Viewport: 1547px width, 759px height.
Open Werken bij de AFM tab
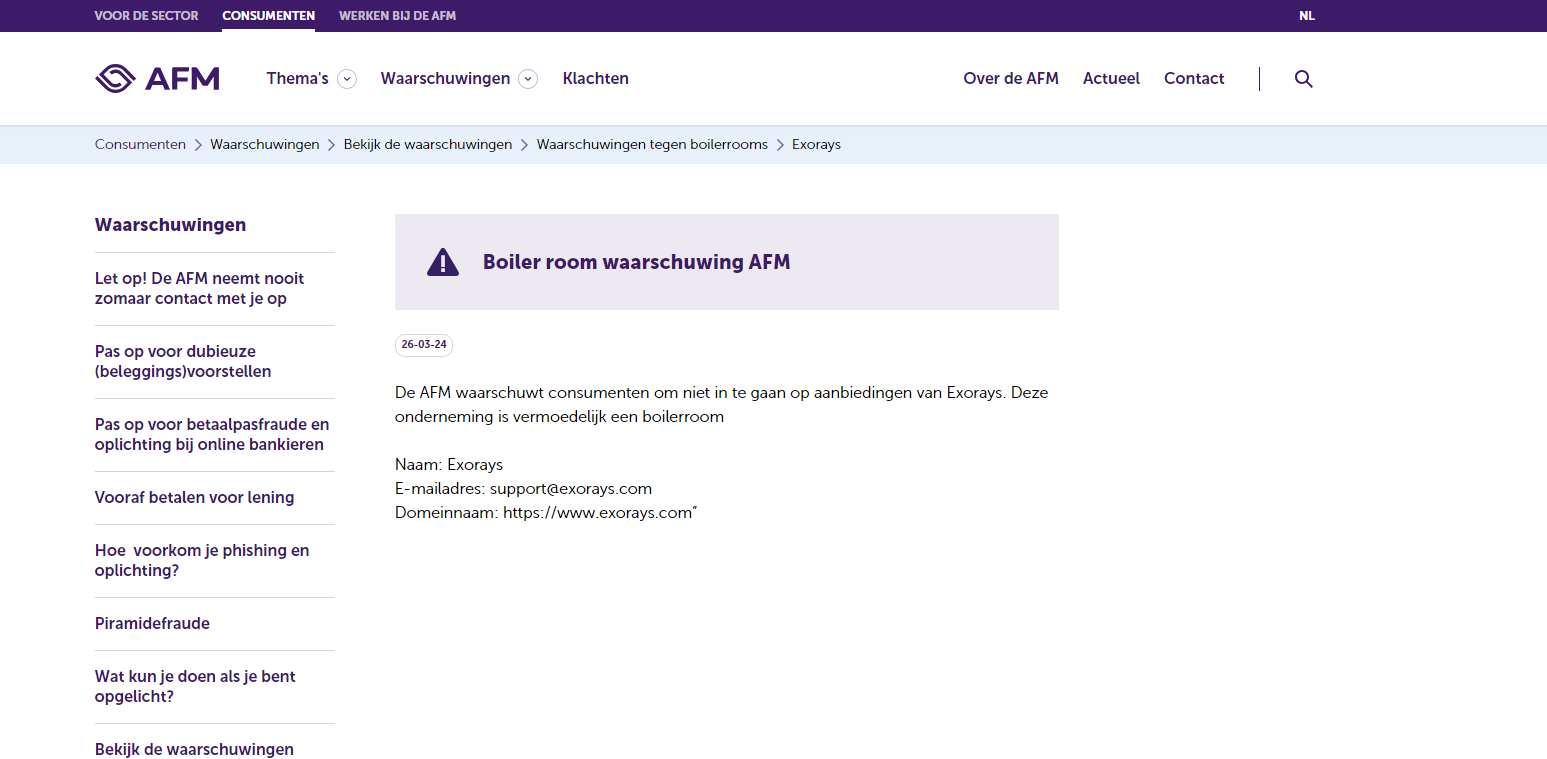397,16
